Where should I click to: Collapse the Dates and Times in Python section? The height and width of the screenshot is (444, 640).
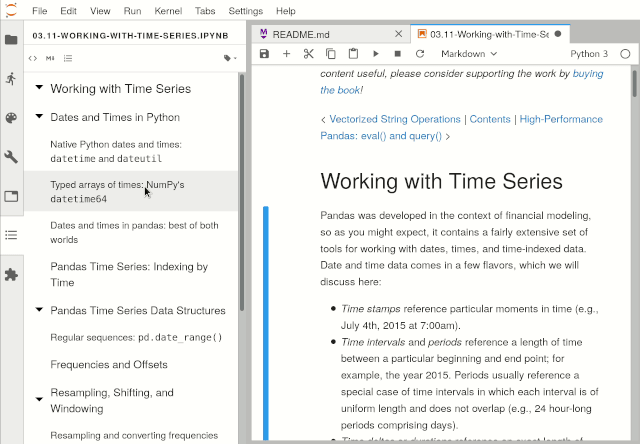coord(39,116)
